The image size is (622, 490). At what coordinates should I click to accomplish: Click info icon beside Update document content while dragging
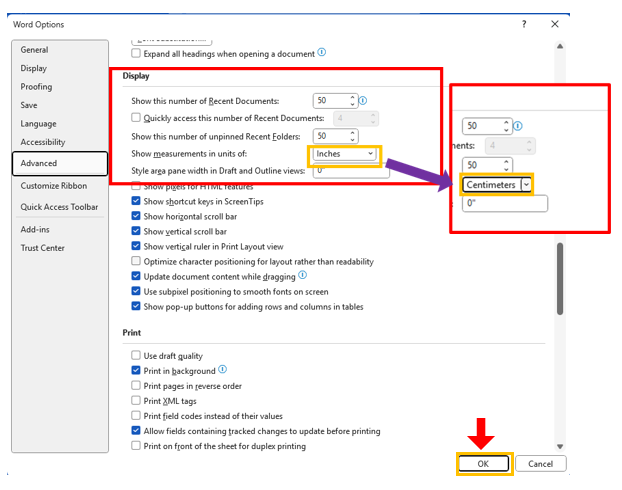tap(303, 275)
